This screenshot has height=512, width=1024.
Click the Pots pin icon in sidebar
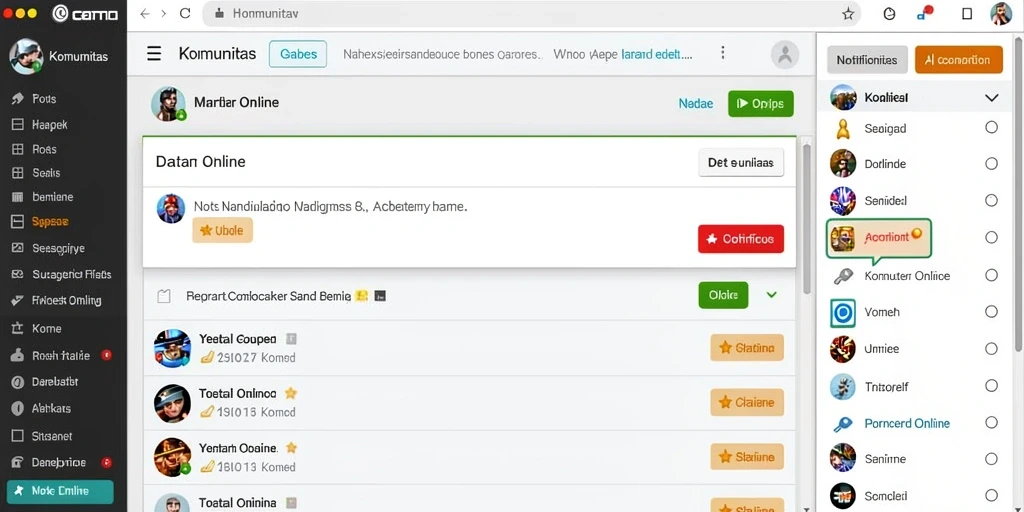pyautogui.click(x=18, y=99)
